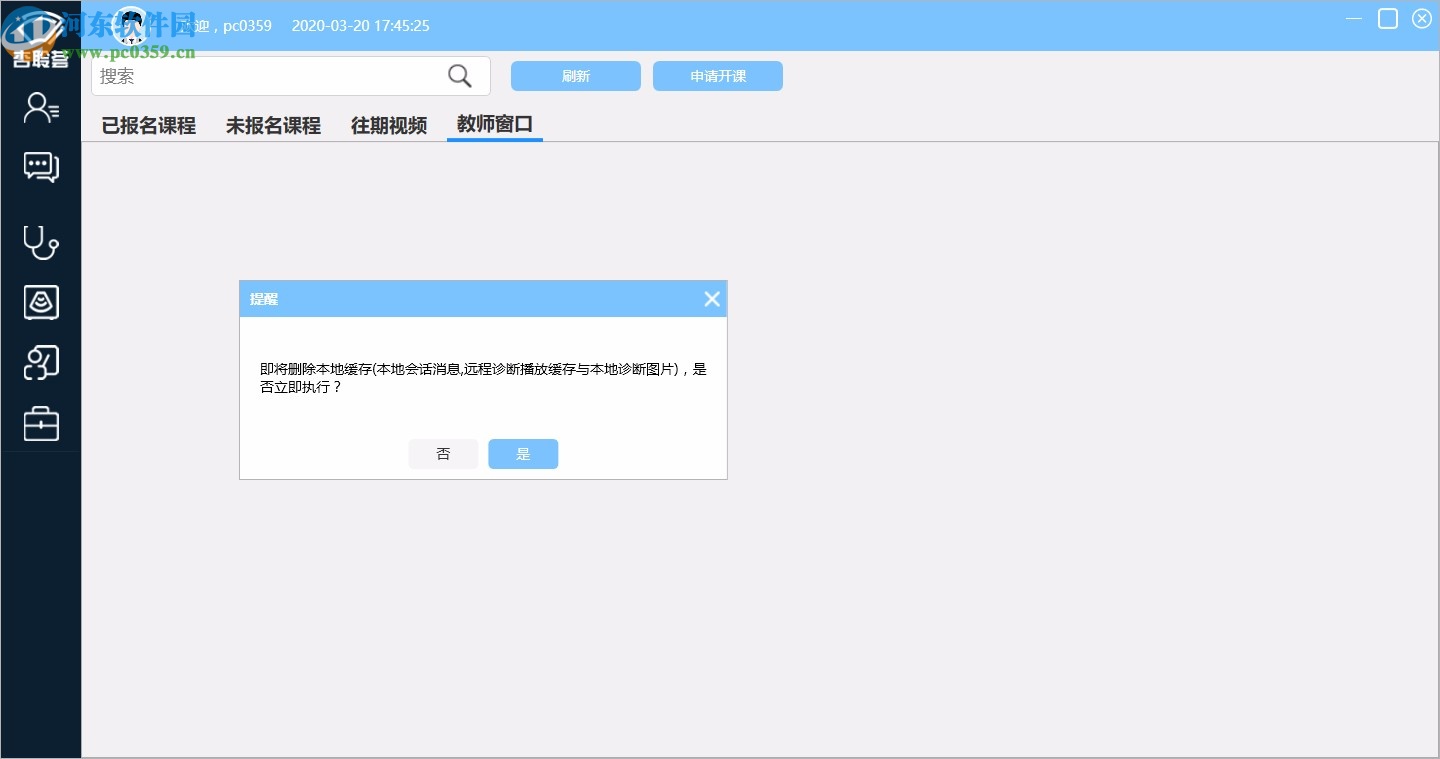Click the 申请开课 button
The height and width of the screenshot is (759, 1440).
tap(717, 75)
